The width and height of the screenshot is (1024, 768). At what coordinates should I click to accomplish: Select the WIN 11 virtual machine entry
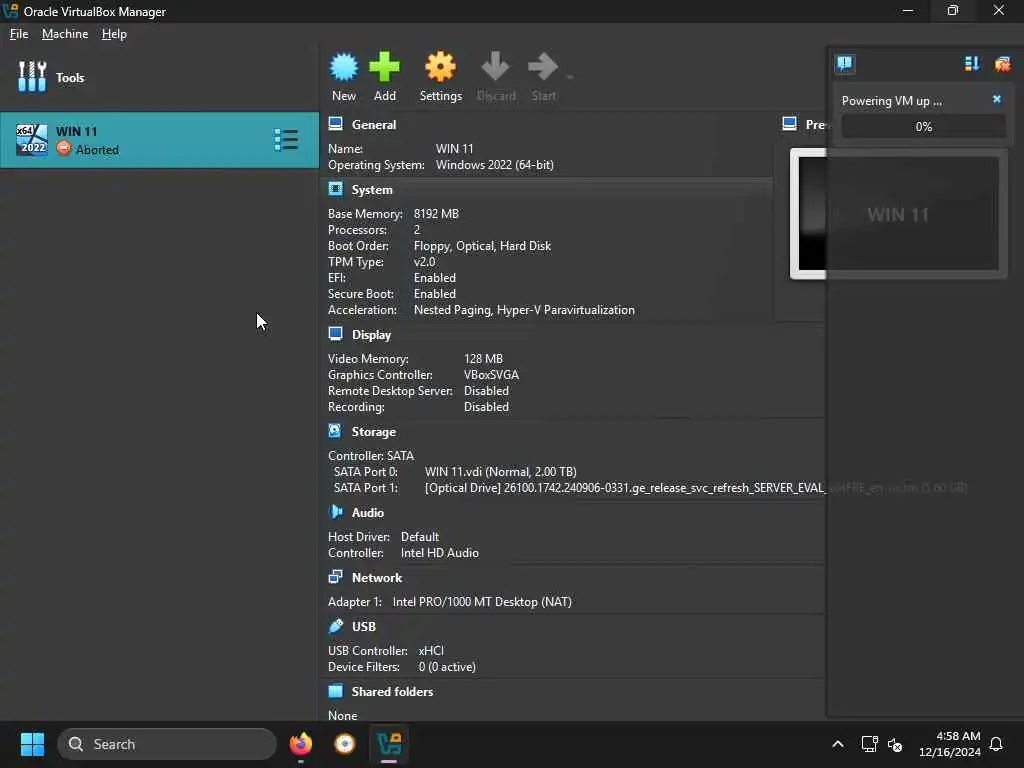pyautogui.click(x=159, y=140)
